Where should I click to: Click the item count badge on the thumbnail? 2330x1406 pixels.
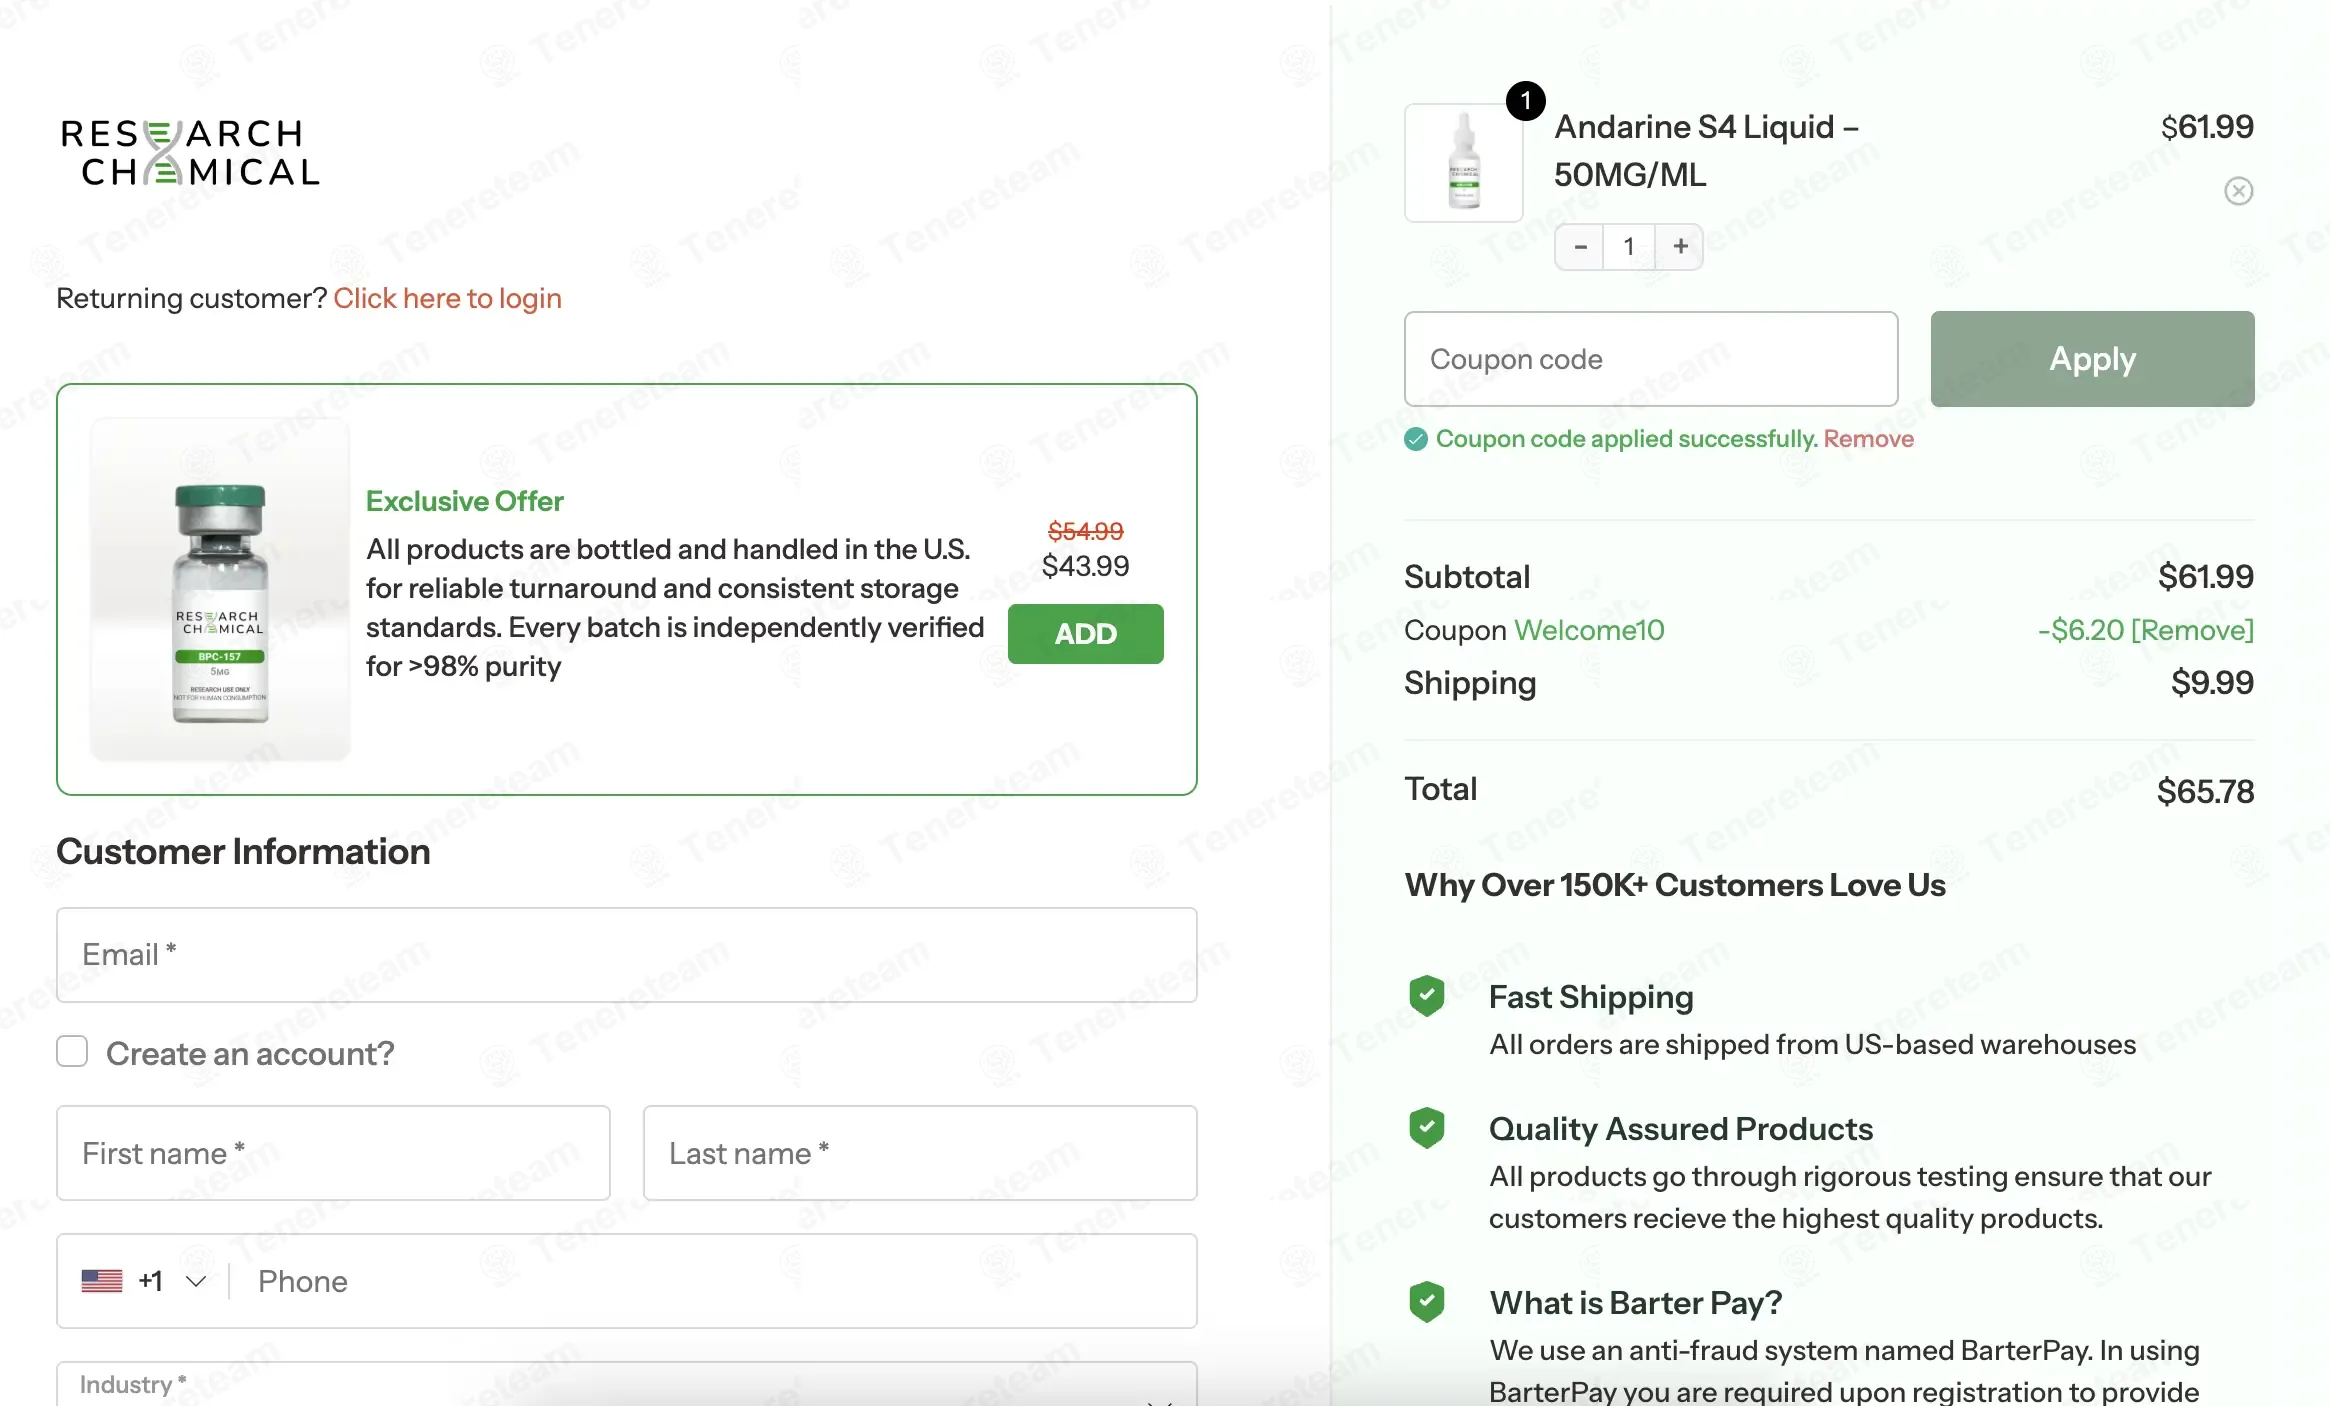pyautogui.click(x=1525, y=100)
